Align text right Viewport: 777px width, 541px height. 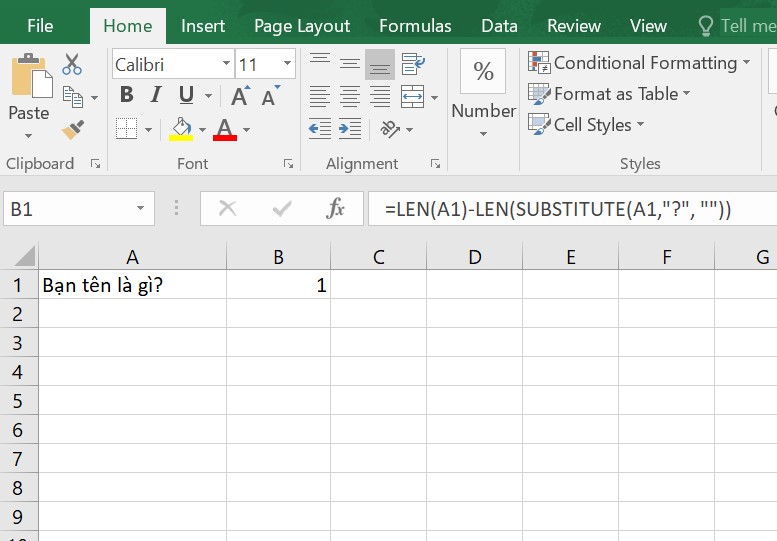tap(380, 97)
